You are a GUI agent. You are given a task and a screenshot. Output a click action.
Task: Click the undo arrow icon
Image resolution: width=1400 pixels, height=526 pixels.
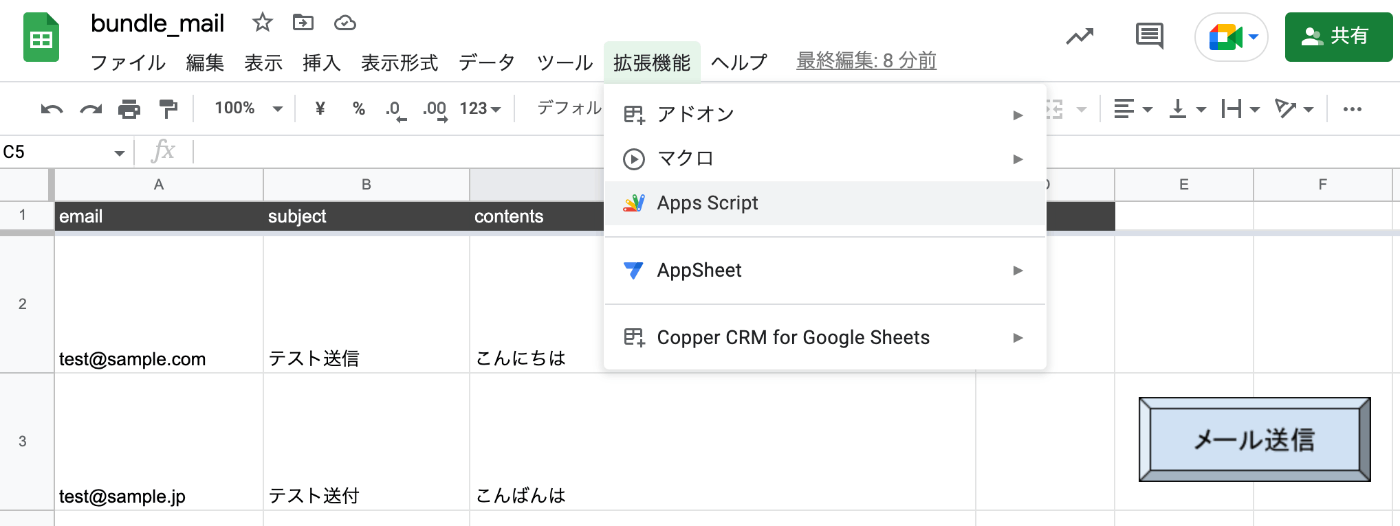(52, 109)
